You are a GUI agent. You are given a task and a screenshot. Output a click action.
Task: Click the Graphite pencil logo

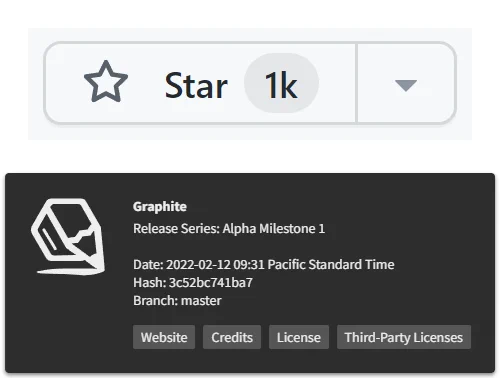(68, 237)
